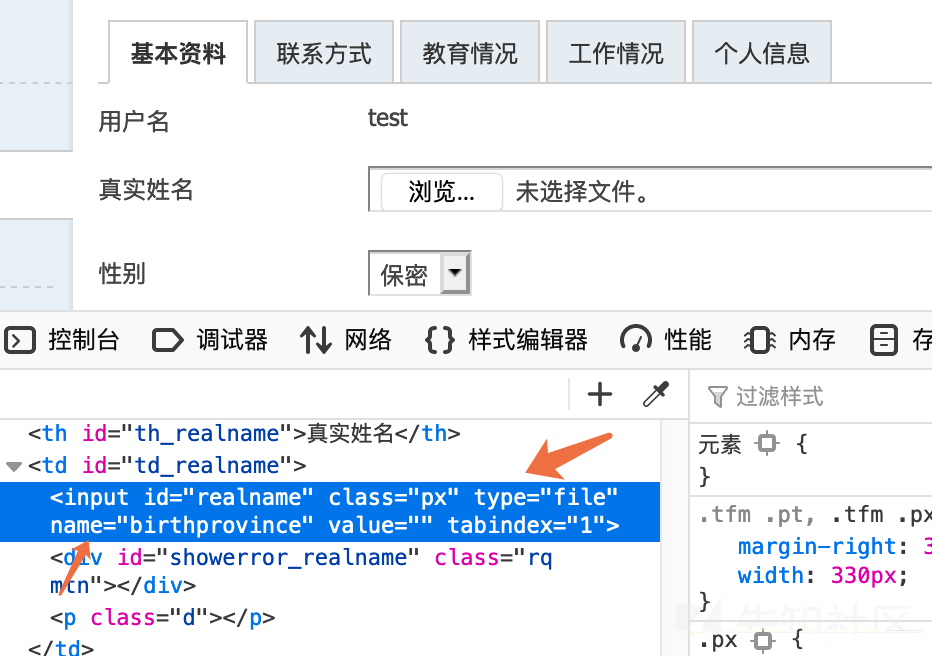This screenshot has width=932, height=656.
Task: Open the 网络 network panel
Action: tap(347, 340)
